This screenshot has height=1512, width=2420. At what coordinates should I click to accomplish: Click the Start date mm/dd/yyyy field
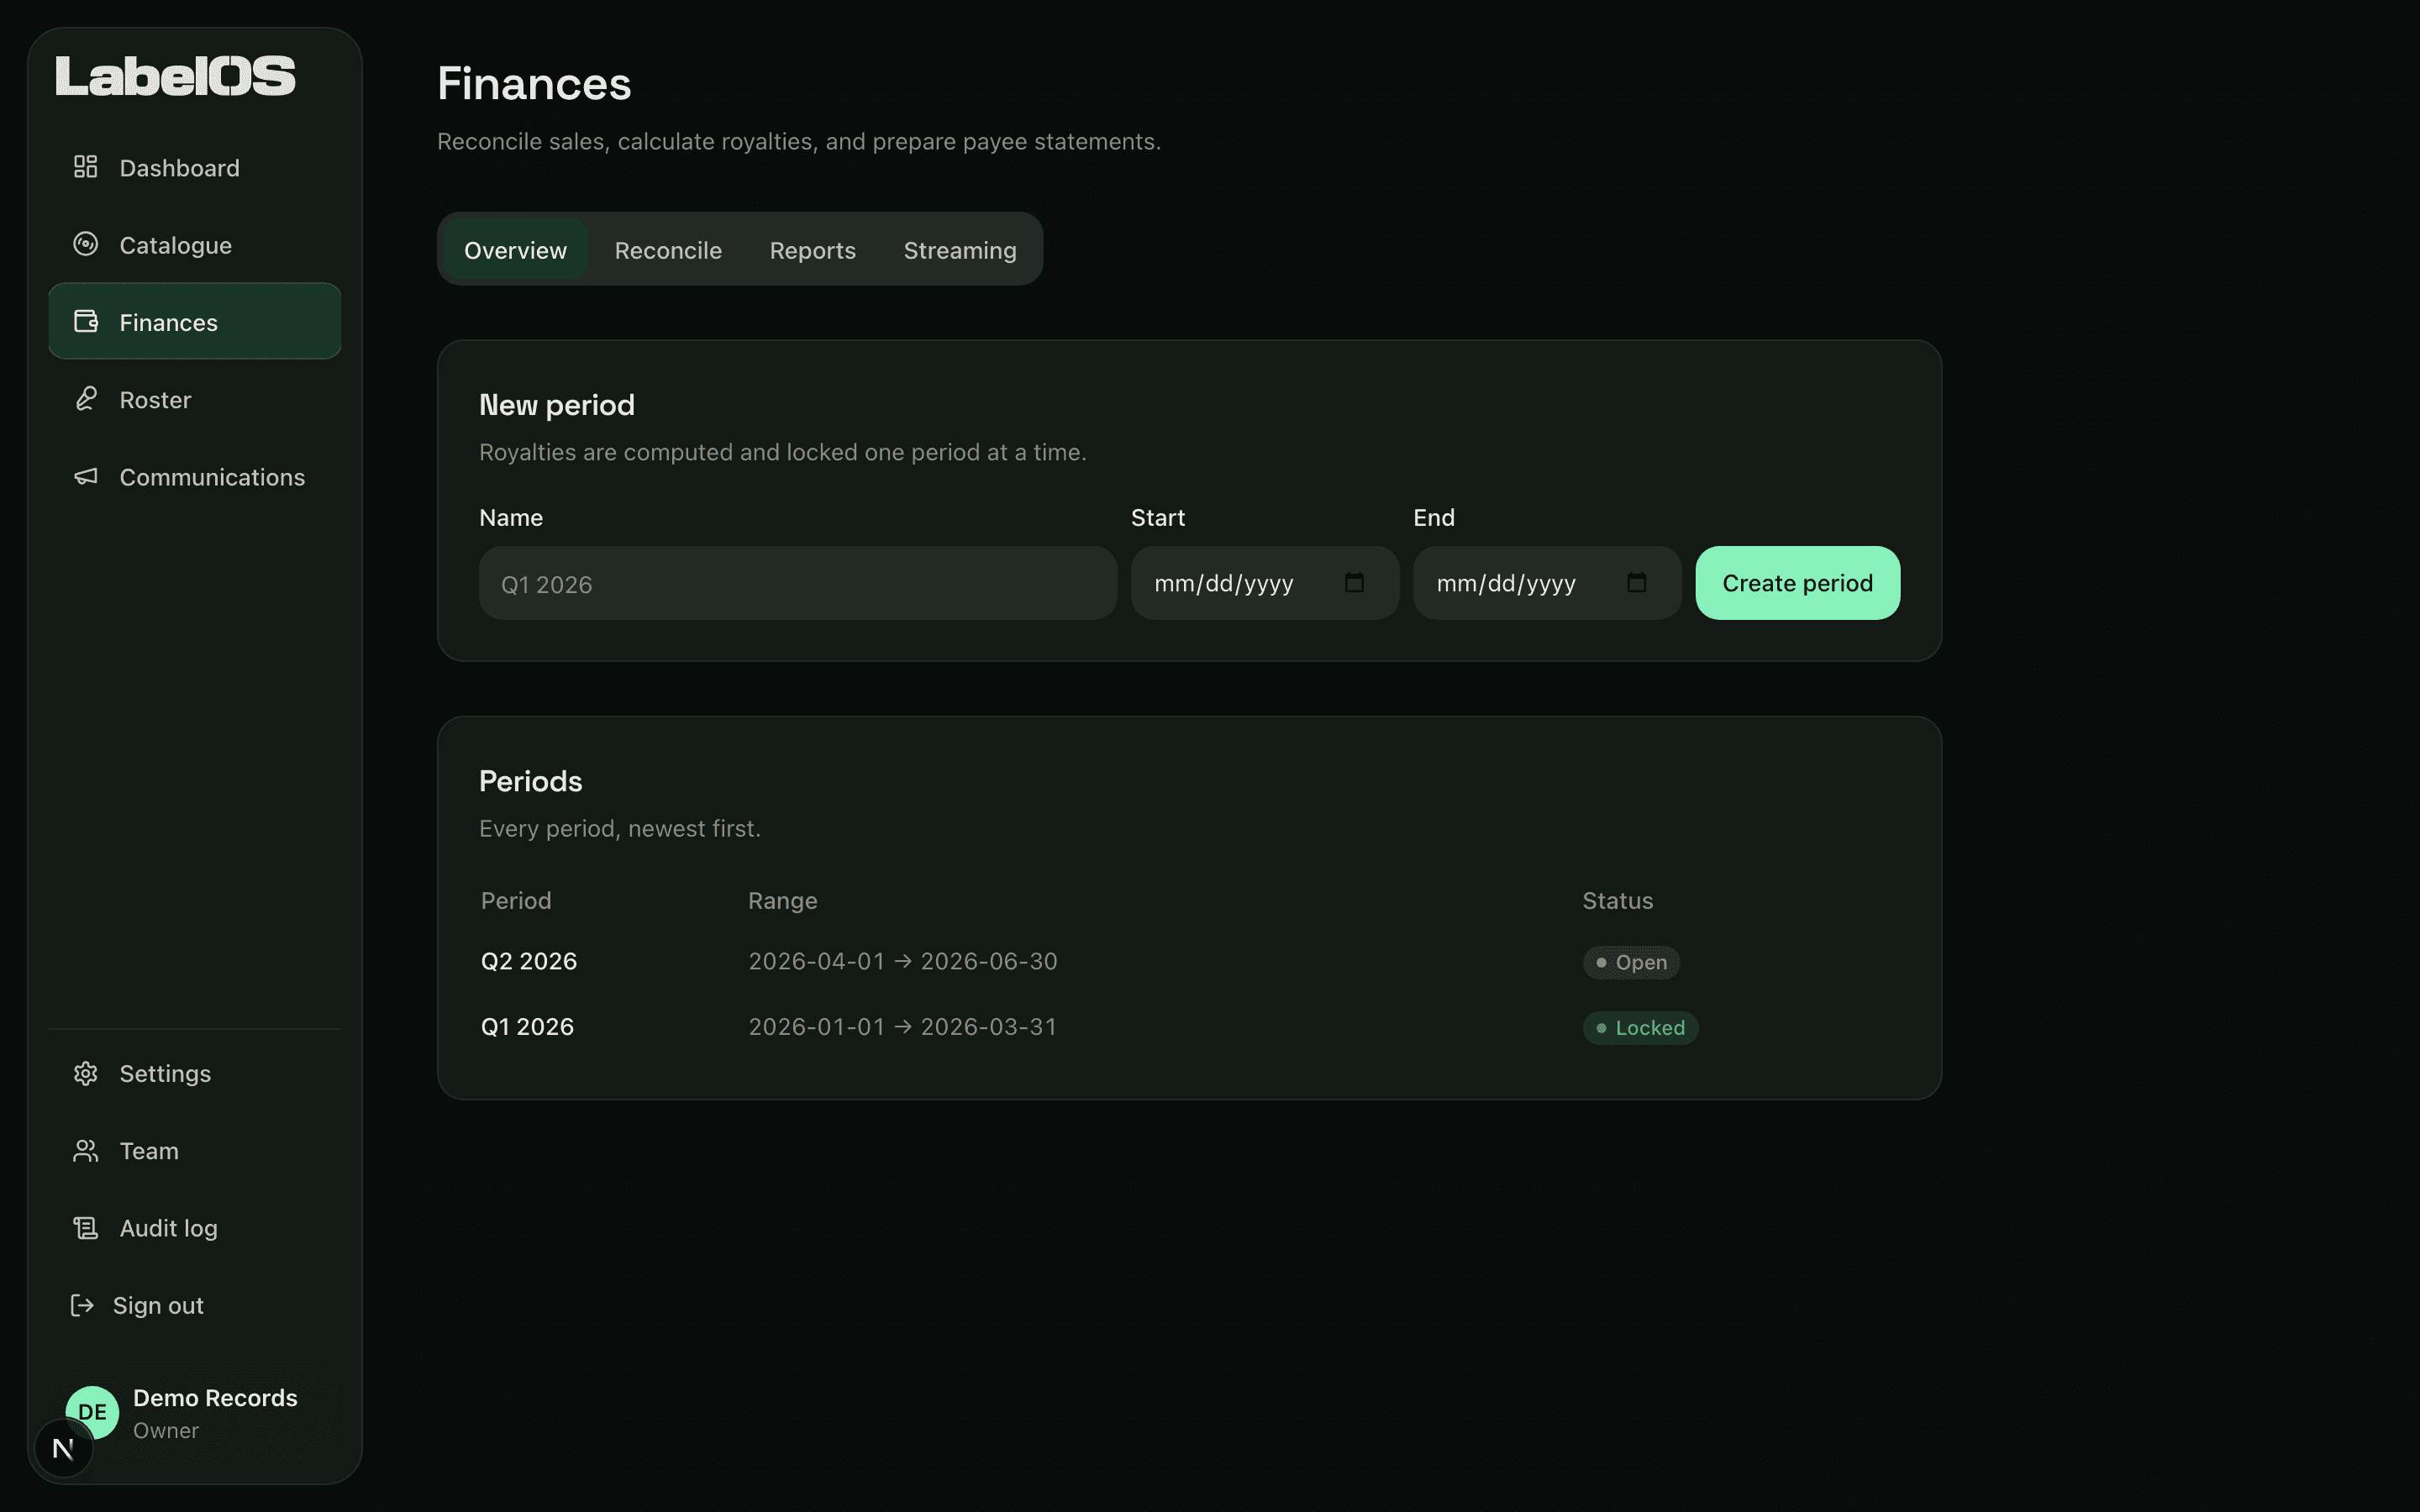[1264, 583]
